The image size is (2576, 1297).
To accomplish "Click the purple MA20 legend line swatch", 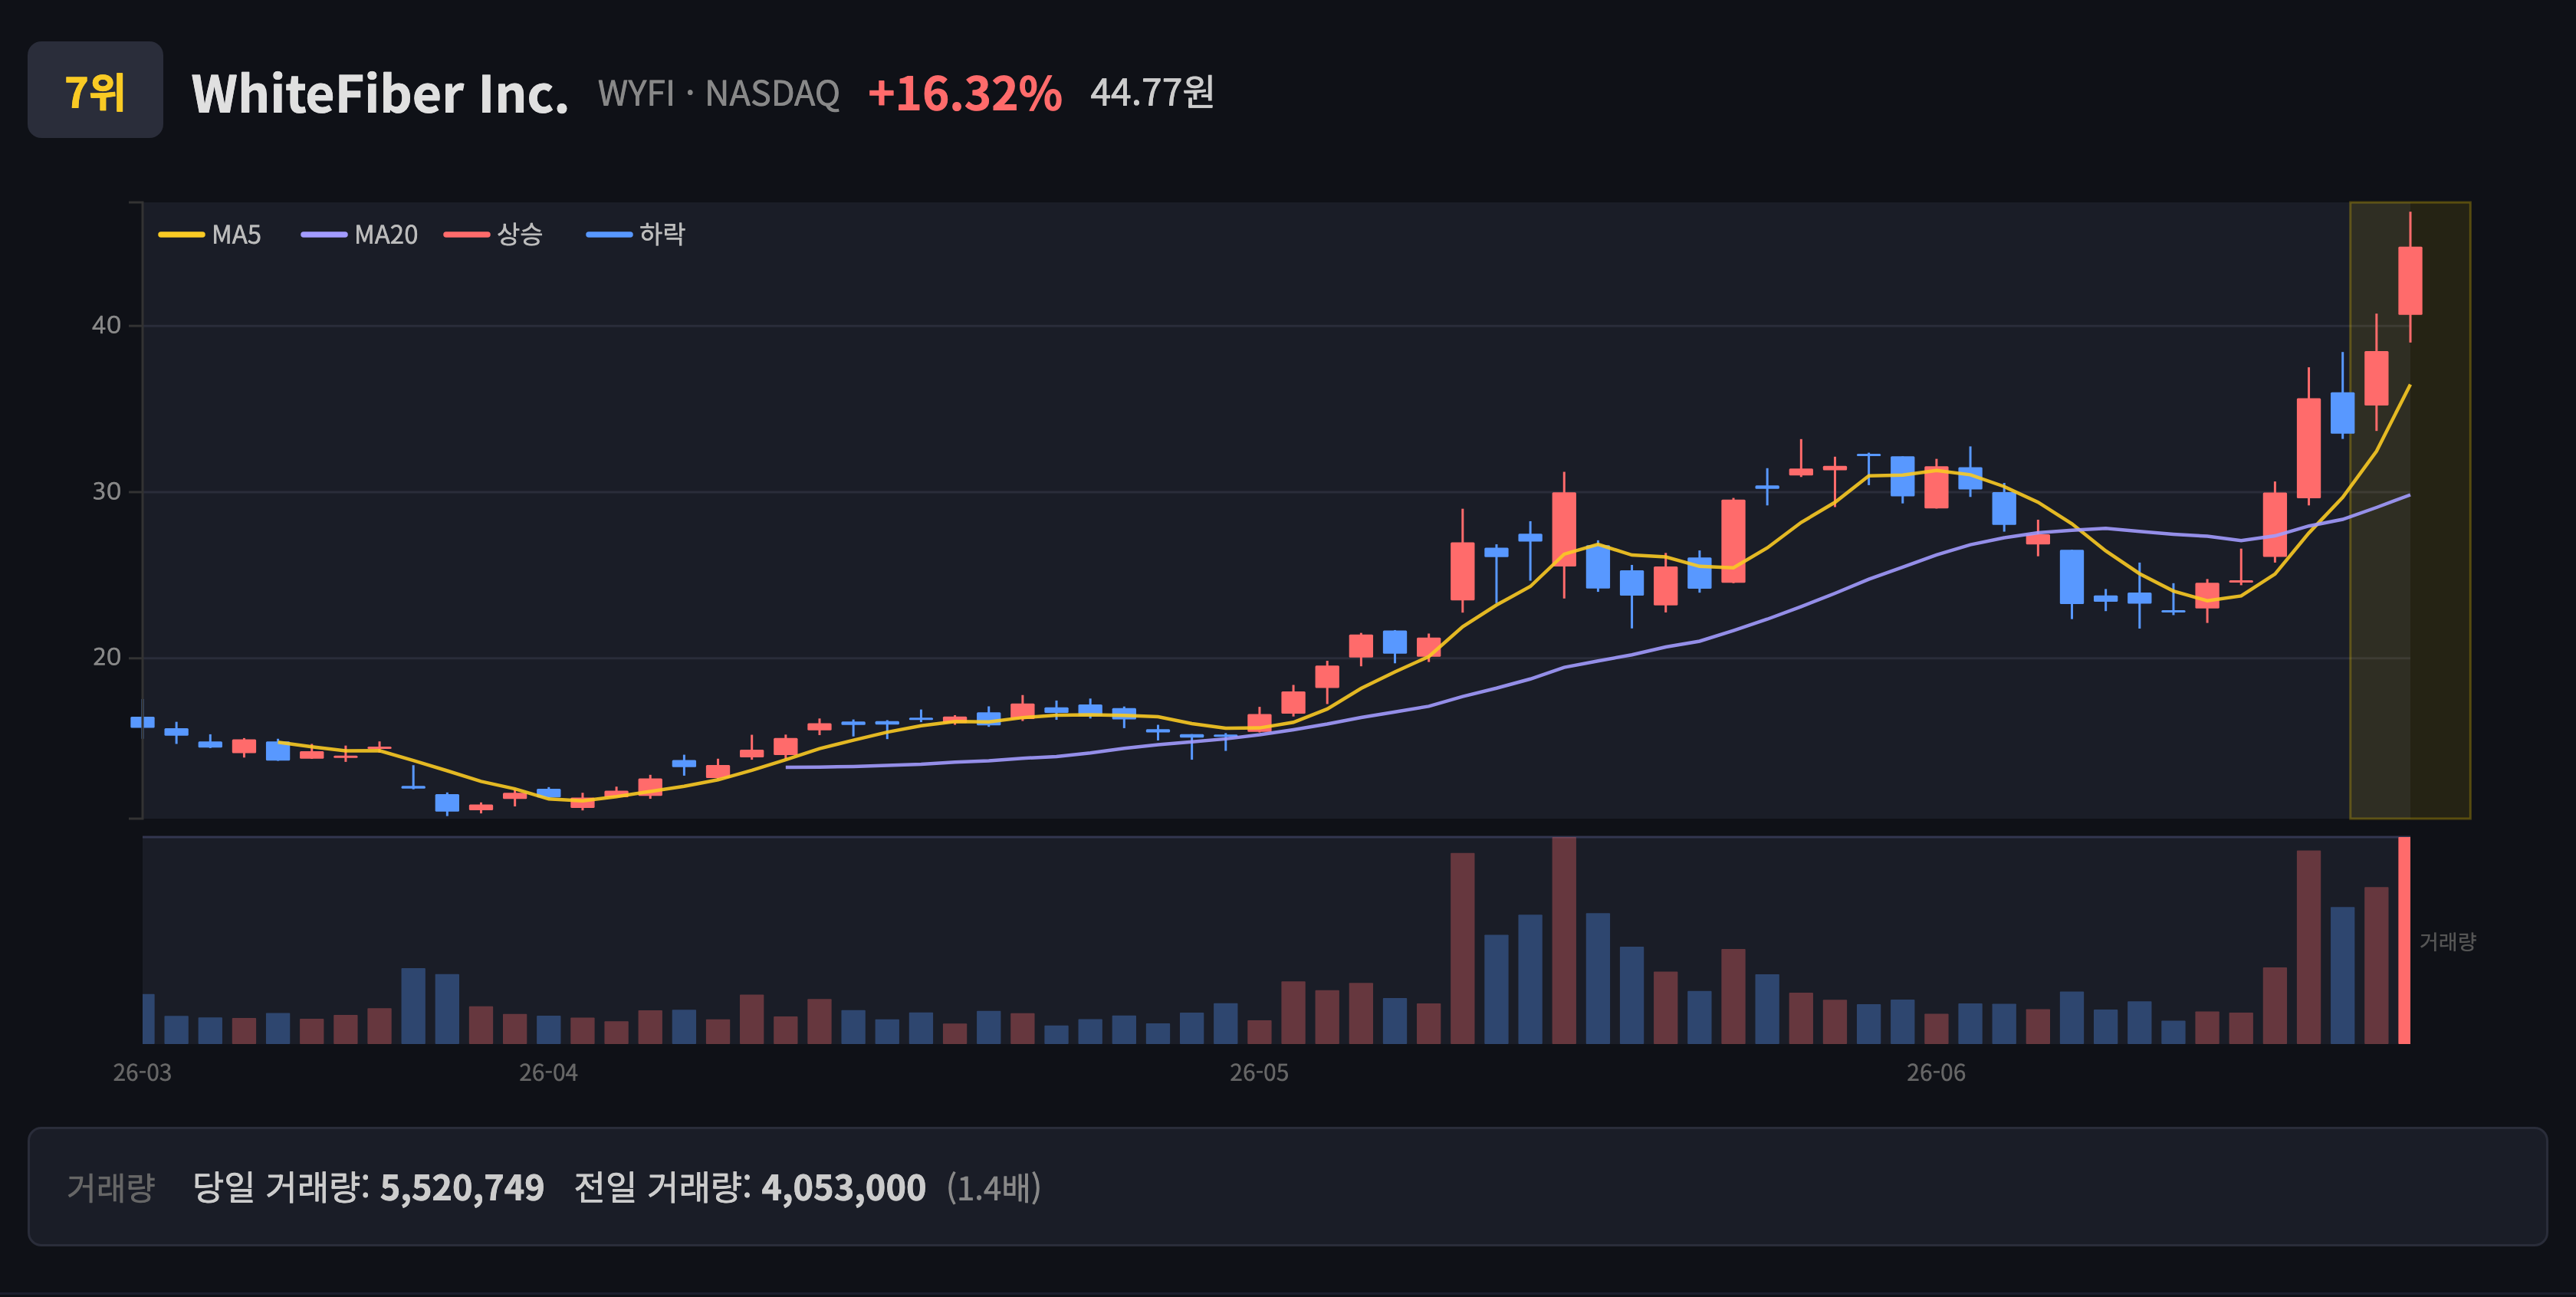I will click(x=324, y=235).
